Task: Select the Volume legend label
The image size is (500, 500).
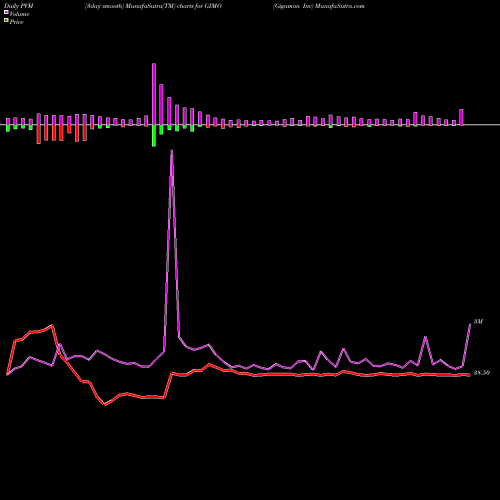Action: pyautogui.click(x=19, y=14)
